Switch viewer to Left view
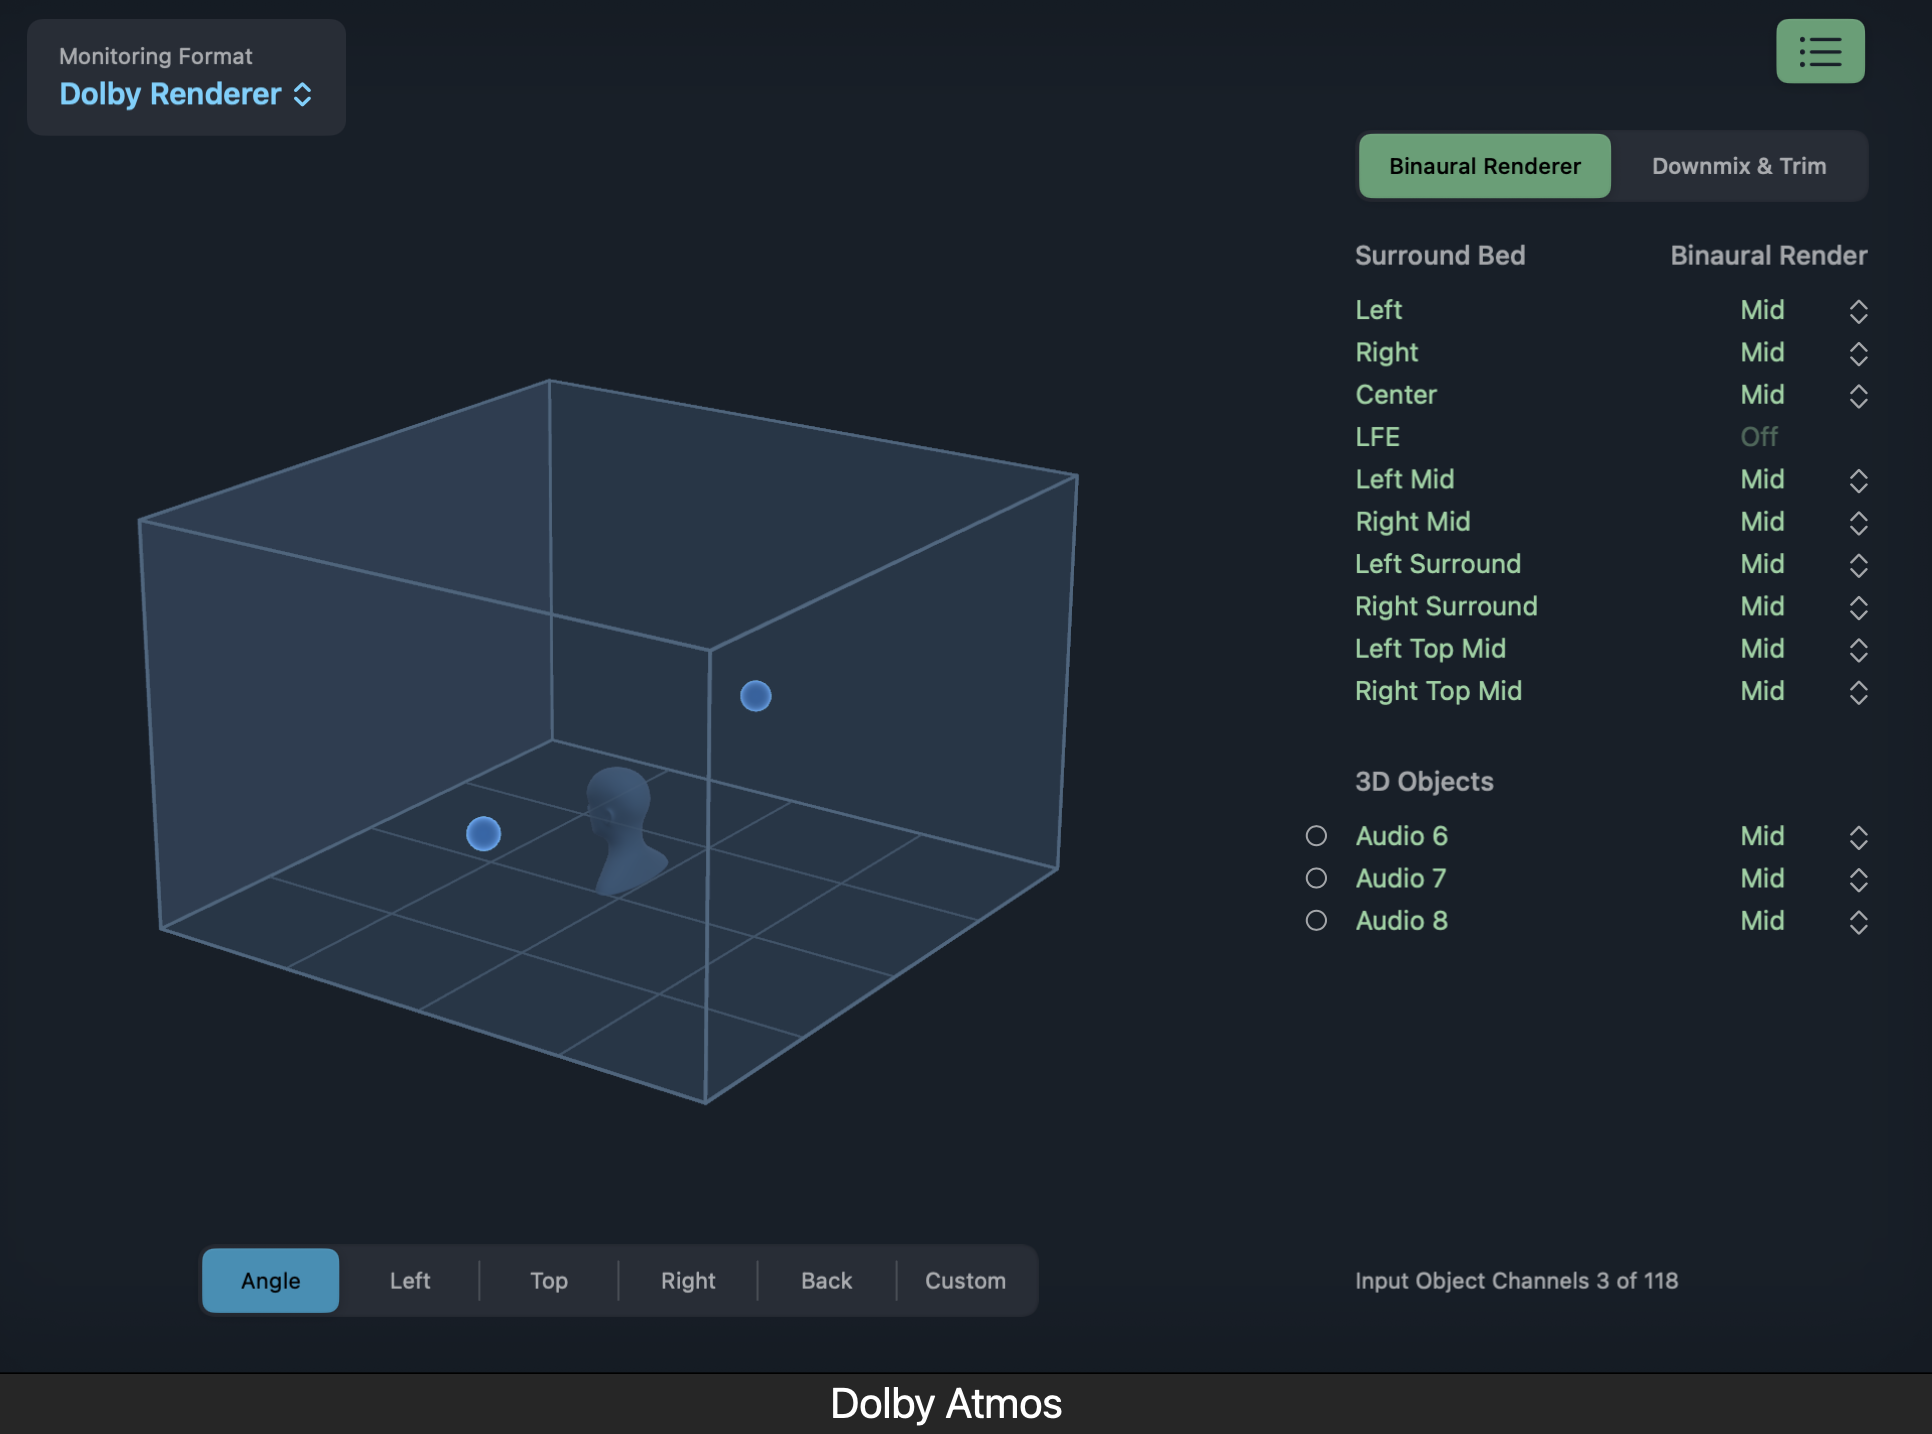Image resolution: width=1932 pixels, height=1434 pixels. (x=410, y=1280)
